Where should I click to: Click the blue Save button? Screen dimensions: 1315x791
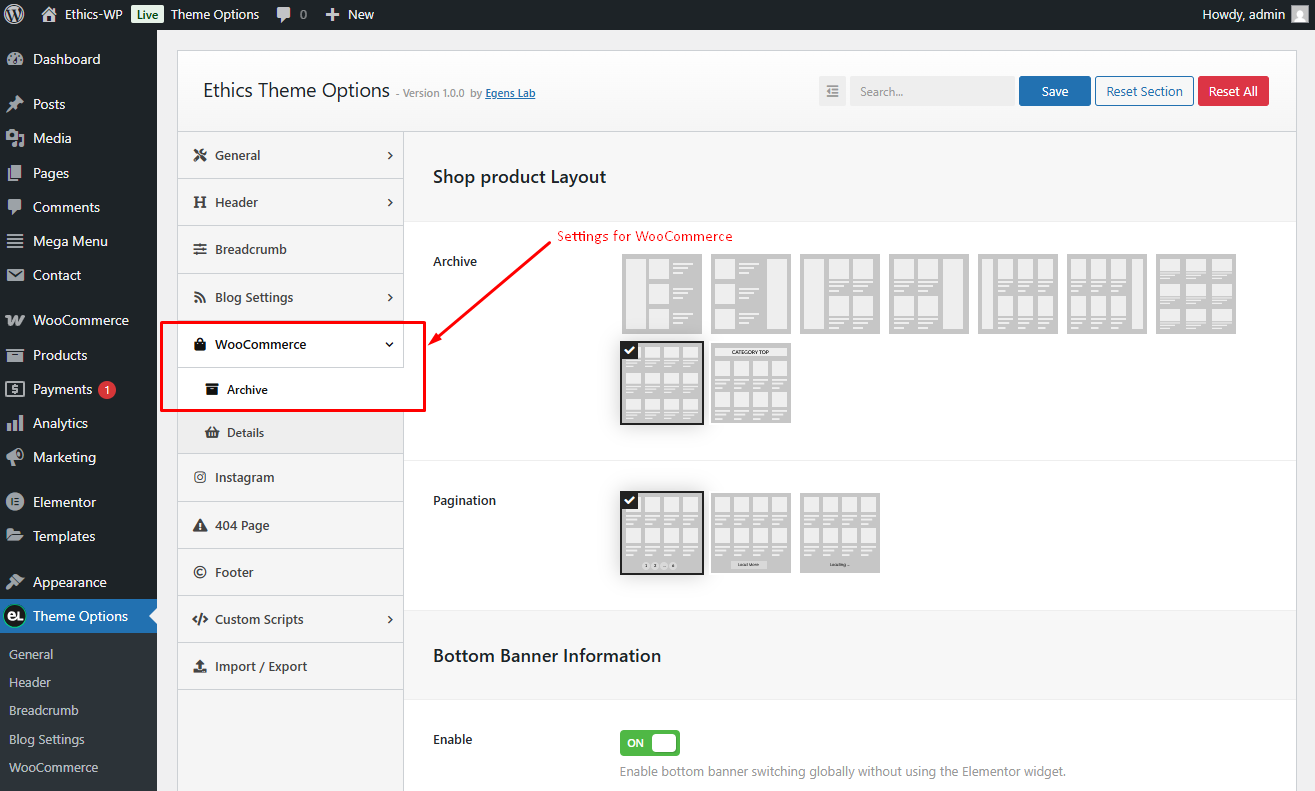(1054, 91)
